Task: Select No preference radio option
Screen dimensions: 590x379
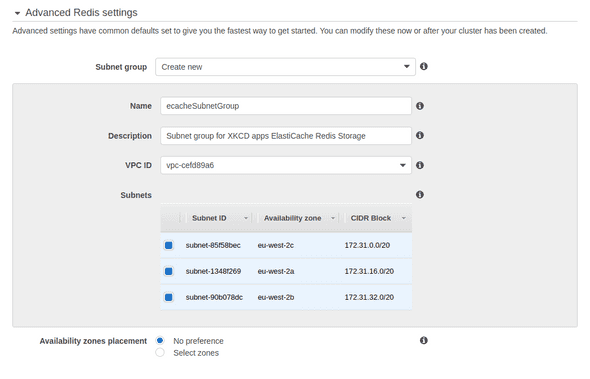Action: tap(160, 341)
